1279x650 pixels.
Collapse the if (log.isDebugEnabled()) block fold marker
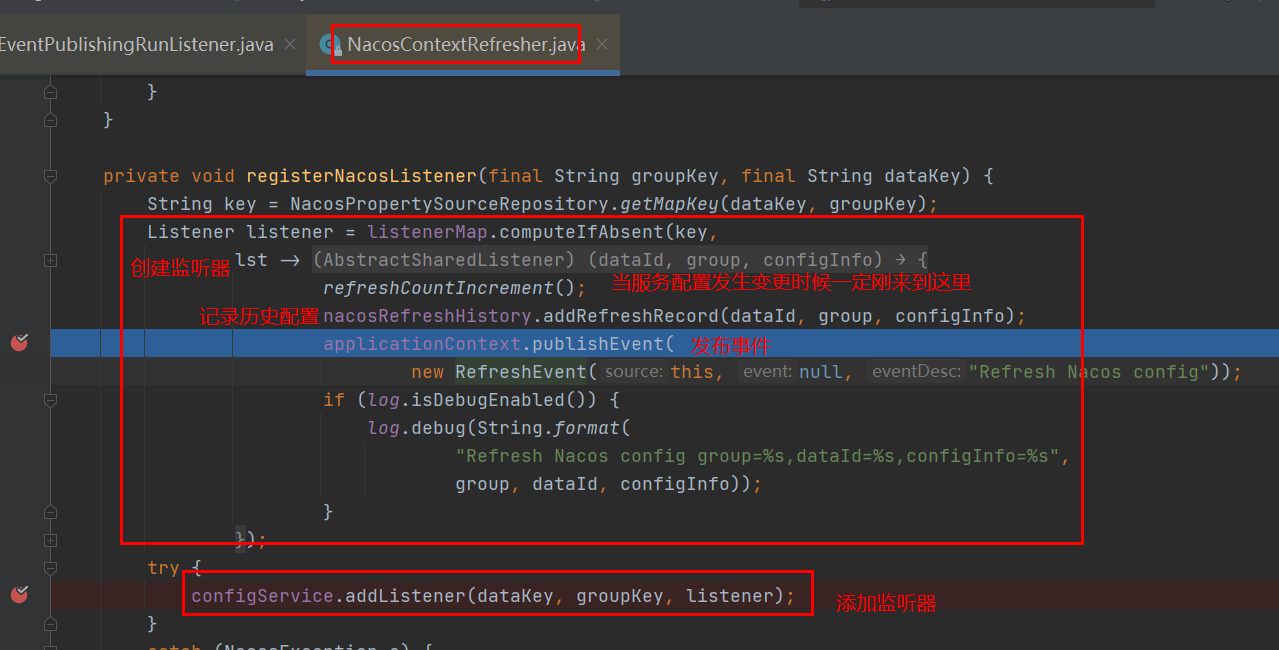[x=50, y=400]
